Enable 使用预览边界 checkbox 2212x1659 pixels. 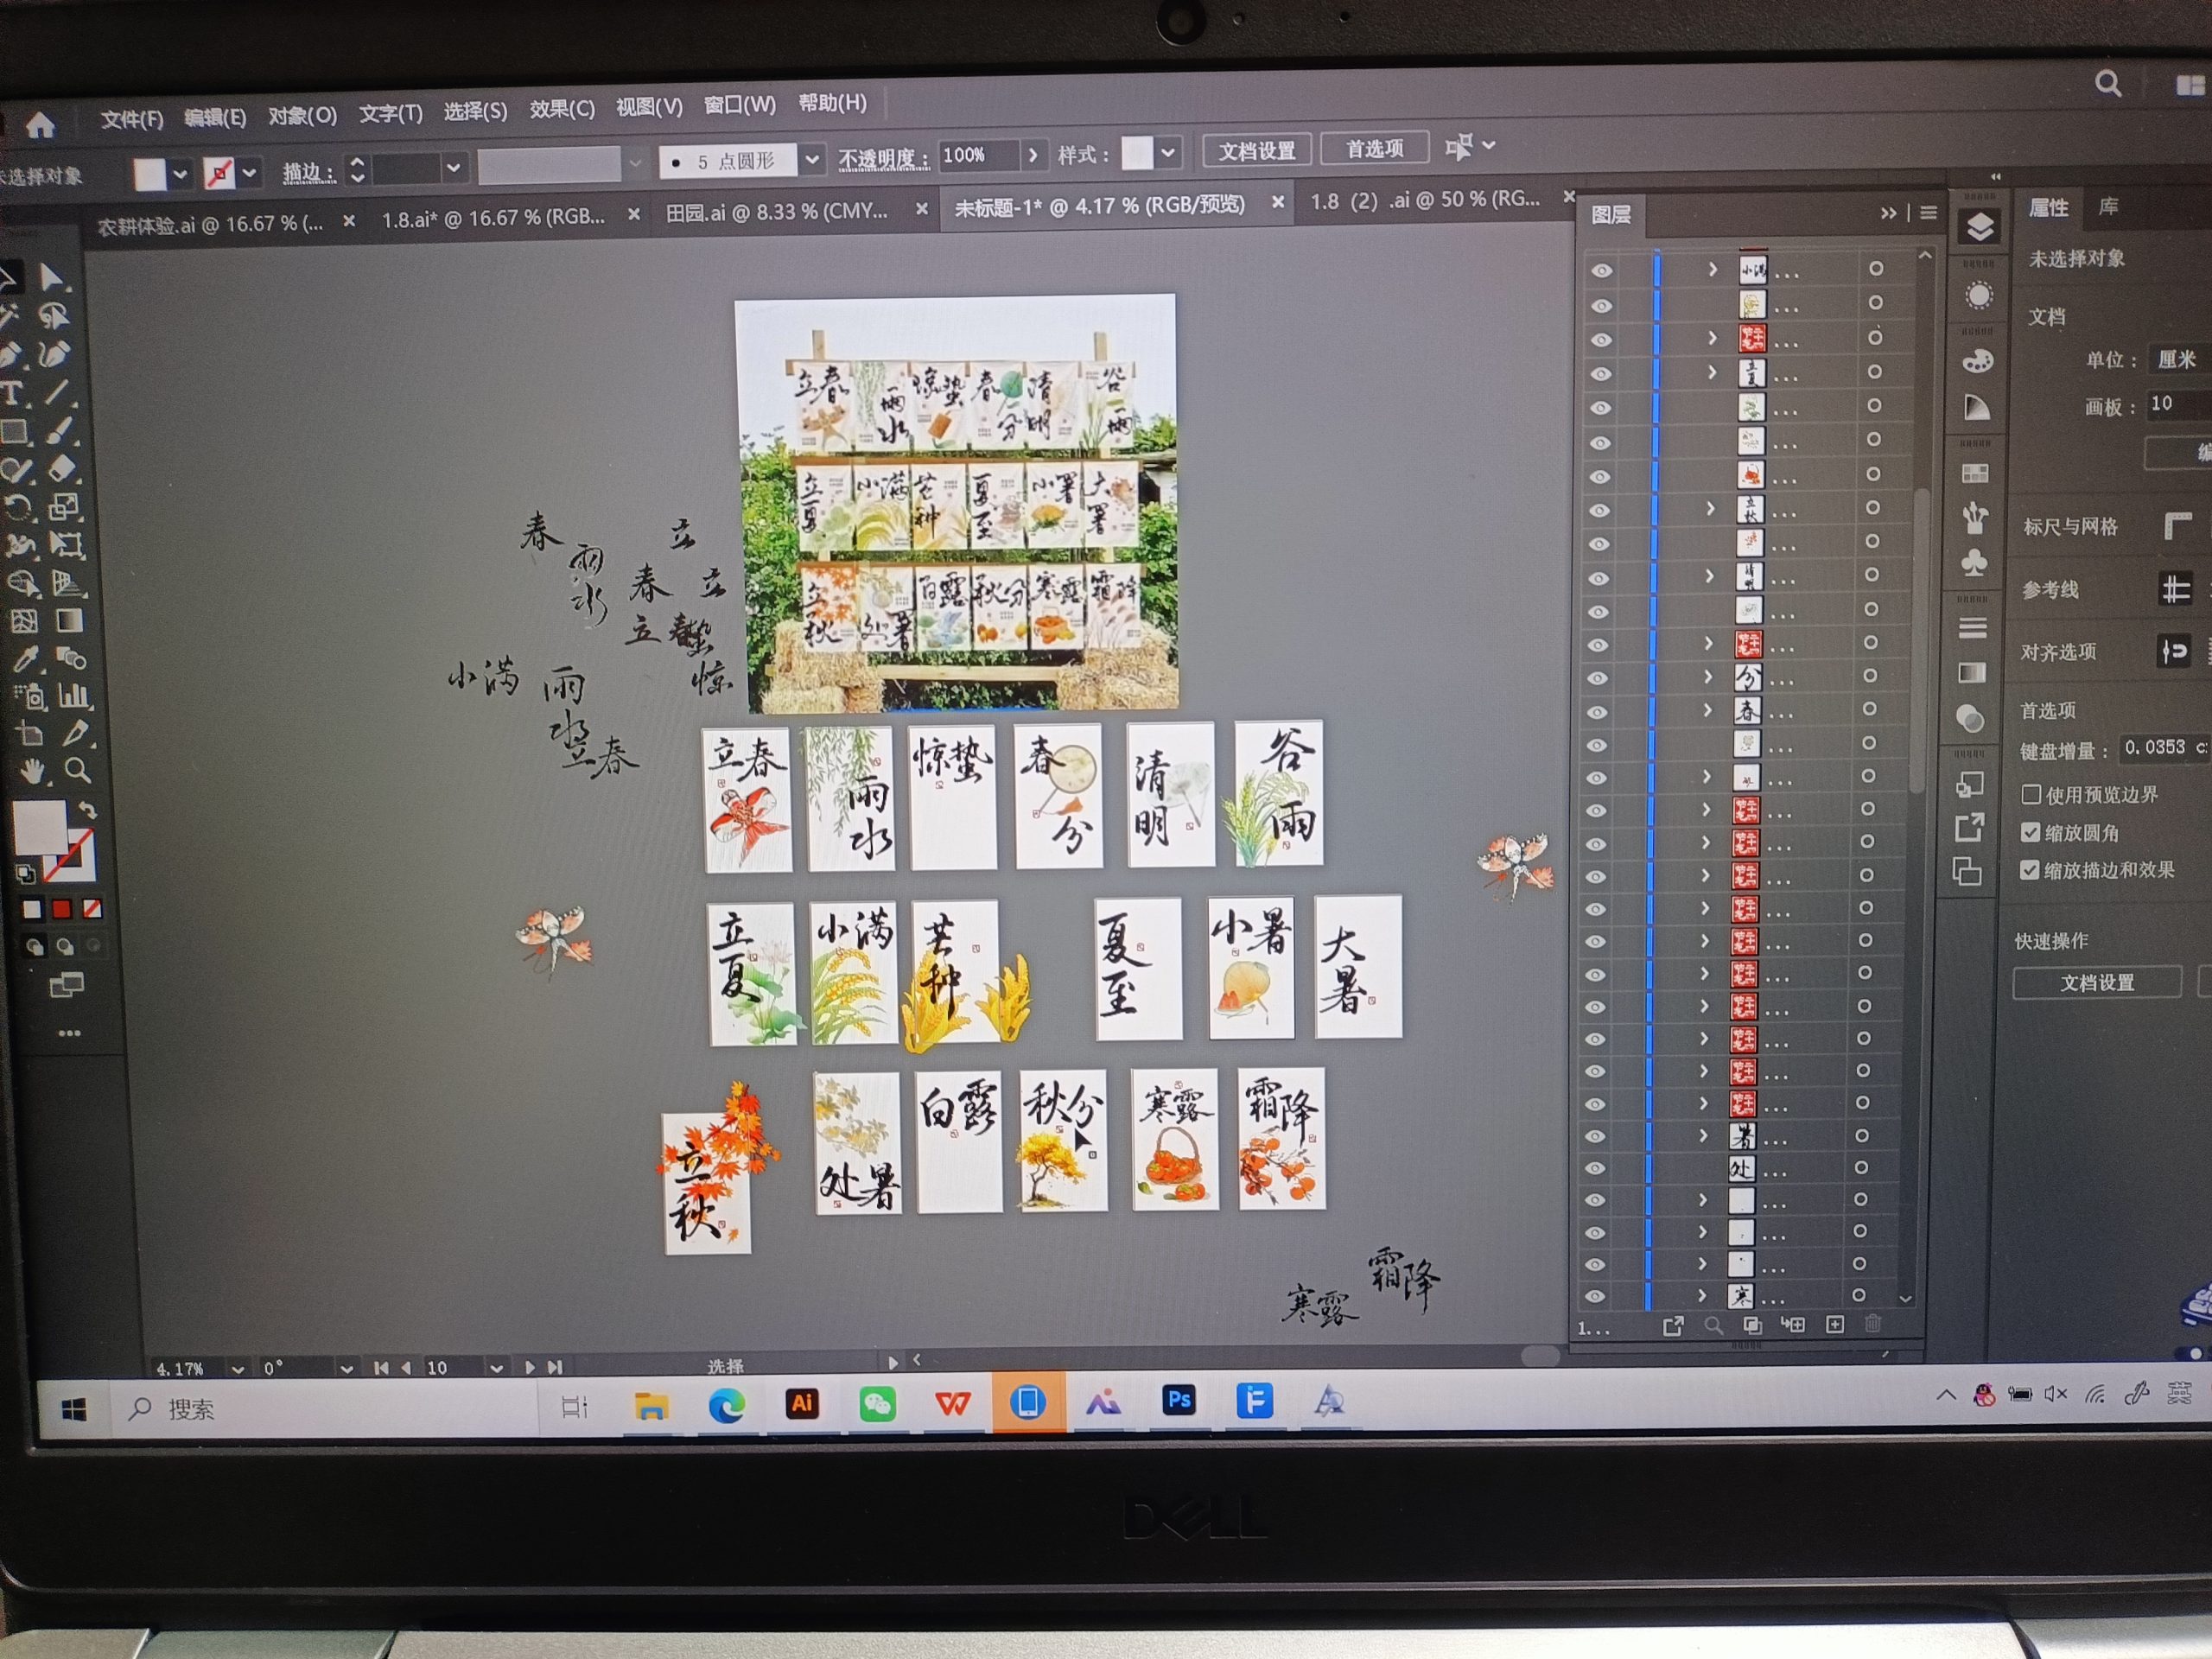pyautogui.click(x=2031, y=794)
